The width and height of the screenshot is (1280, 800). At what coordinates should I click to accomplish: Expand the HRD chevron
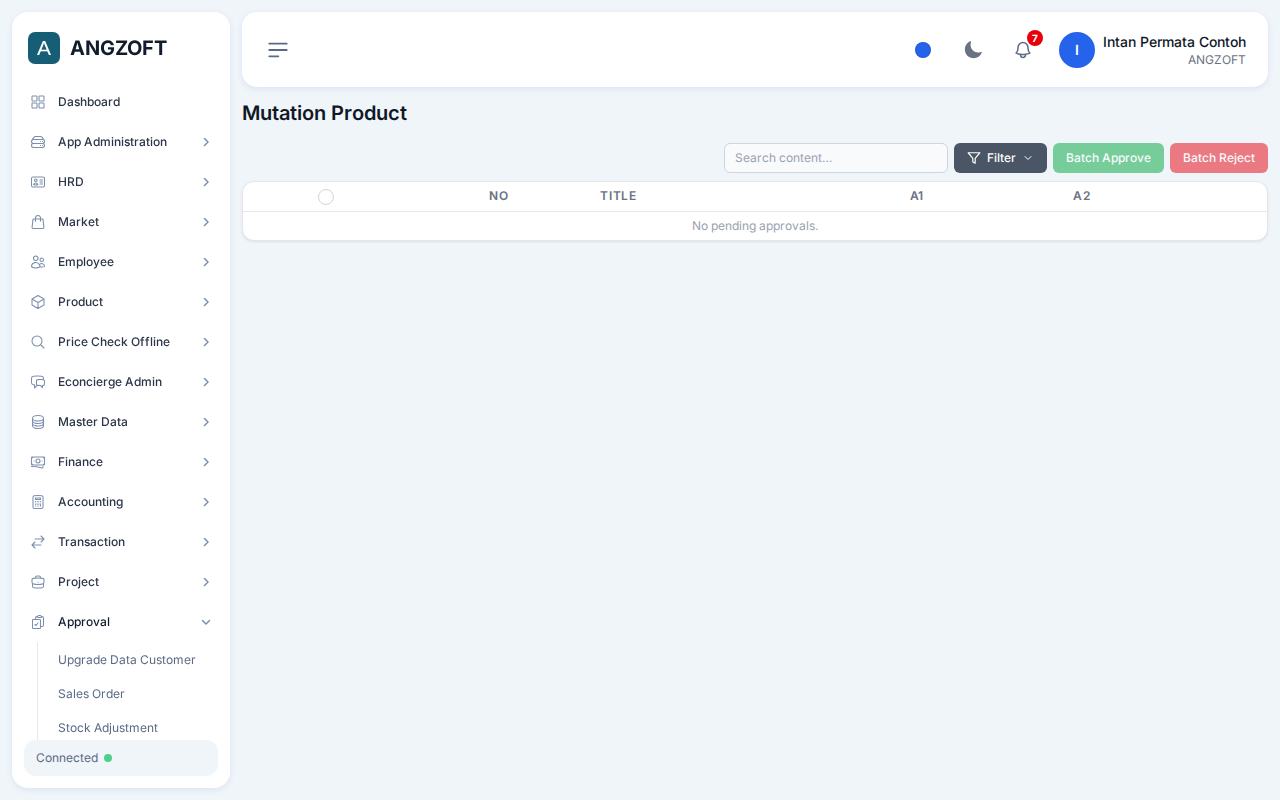206,182
